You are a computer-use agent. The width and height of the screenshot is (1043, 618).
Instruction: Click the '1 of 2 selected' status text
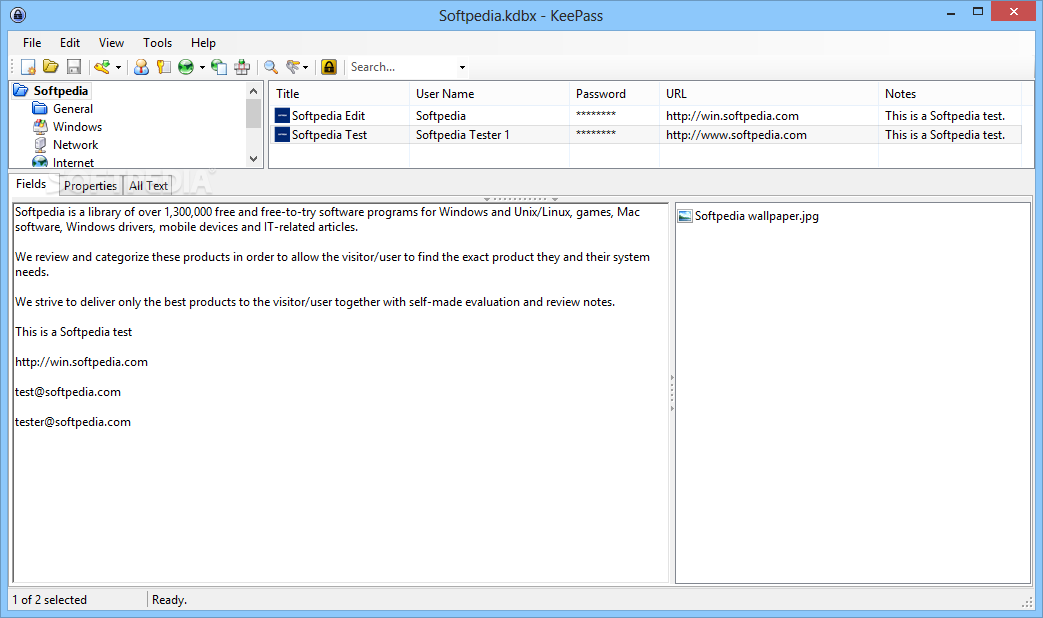point(50,599)
